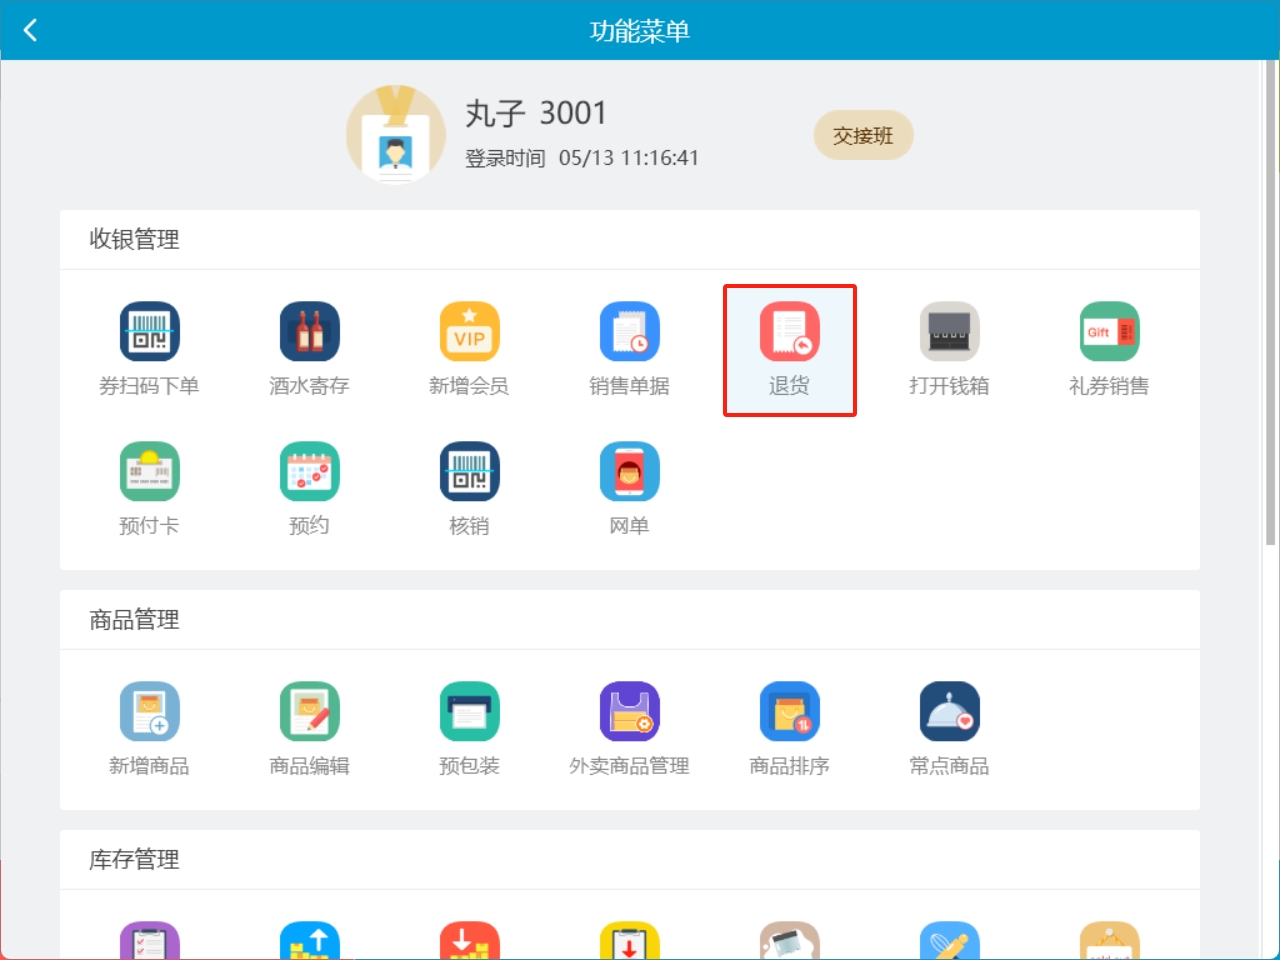The image size is (1280, 960).
Task: Click the 收银管理 section heading
Action: click(134, 239)
